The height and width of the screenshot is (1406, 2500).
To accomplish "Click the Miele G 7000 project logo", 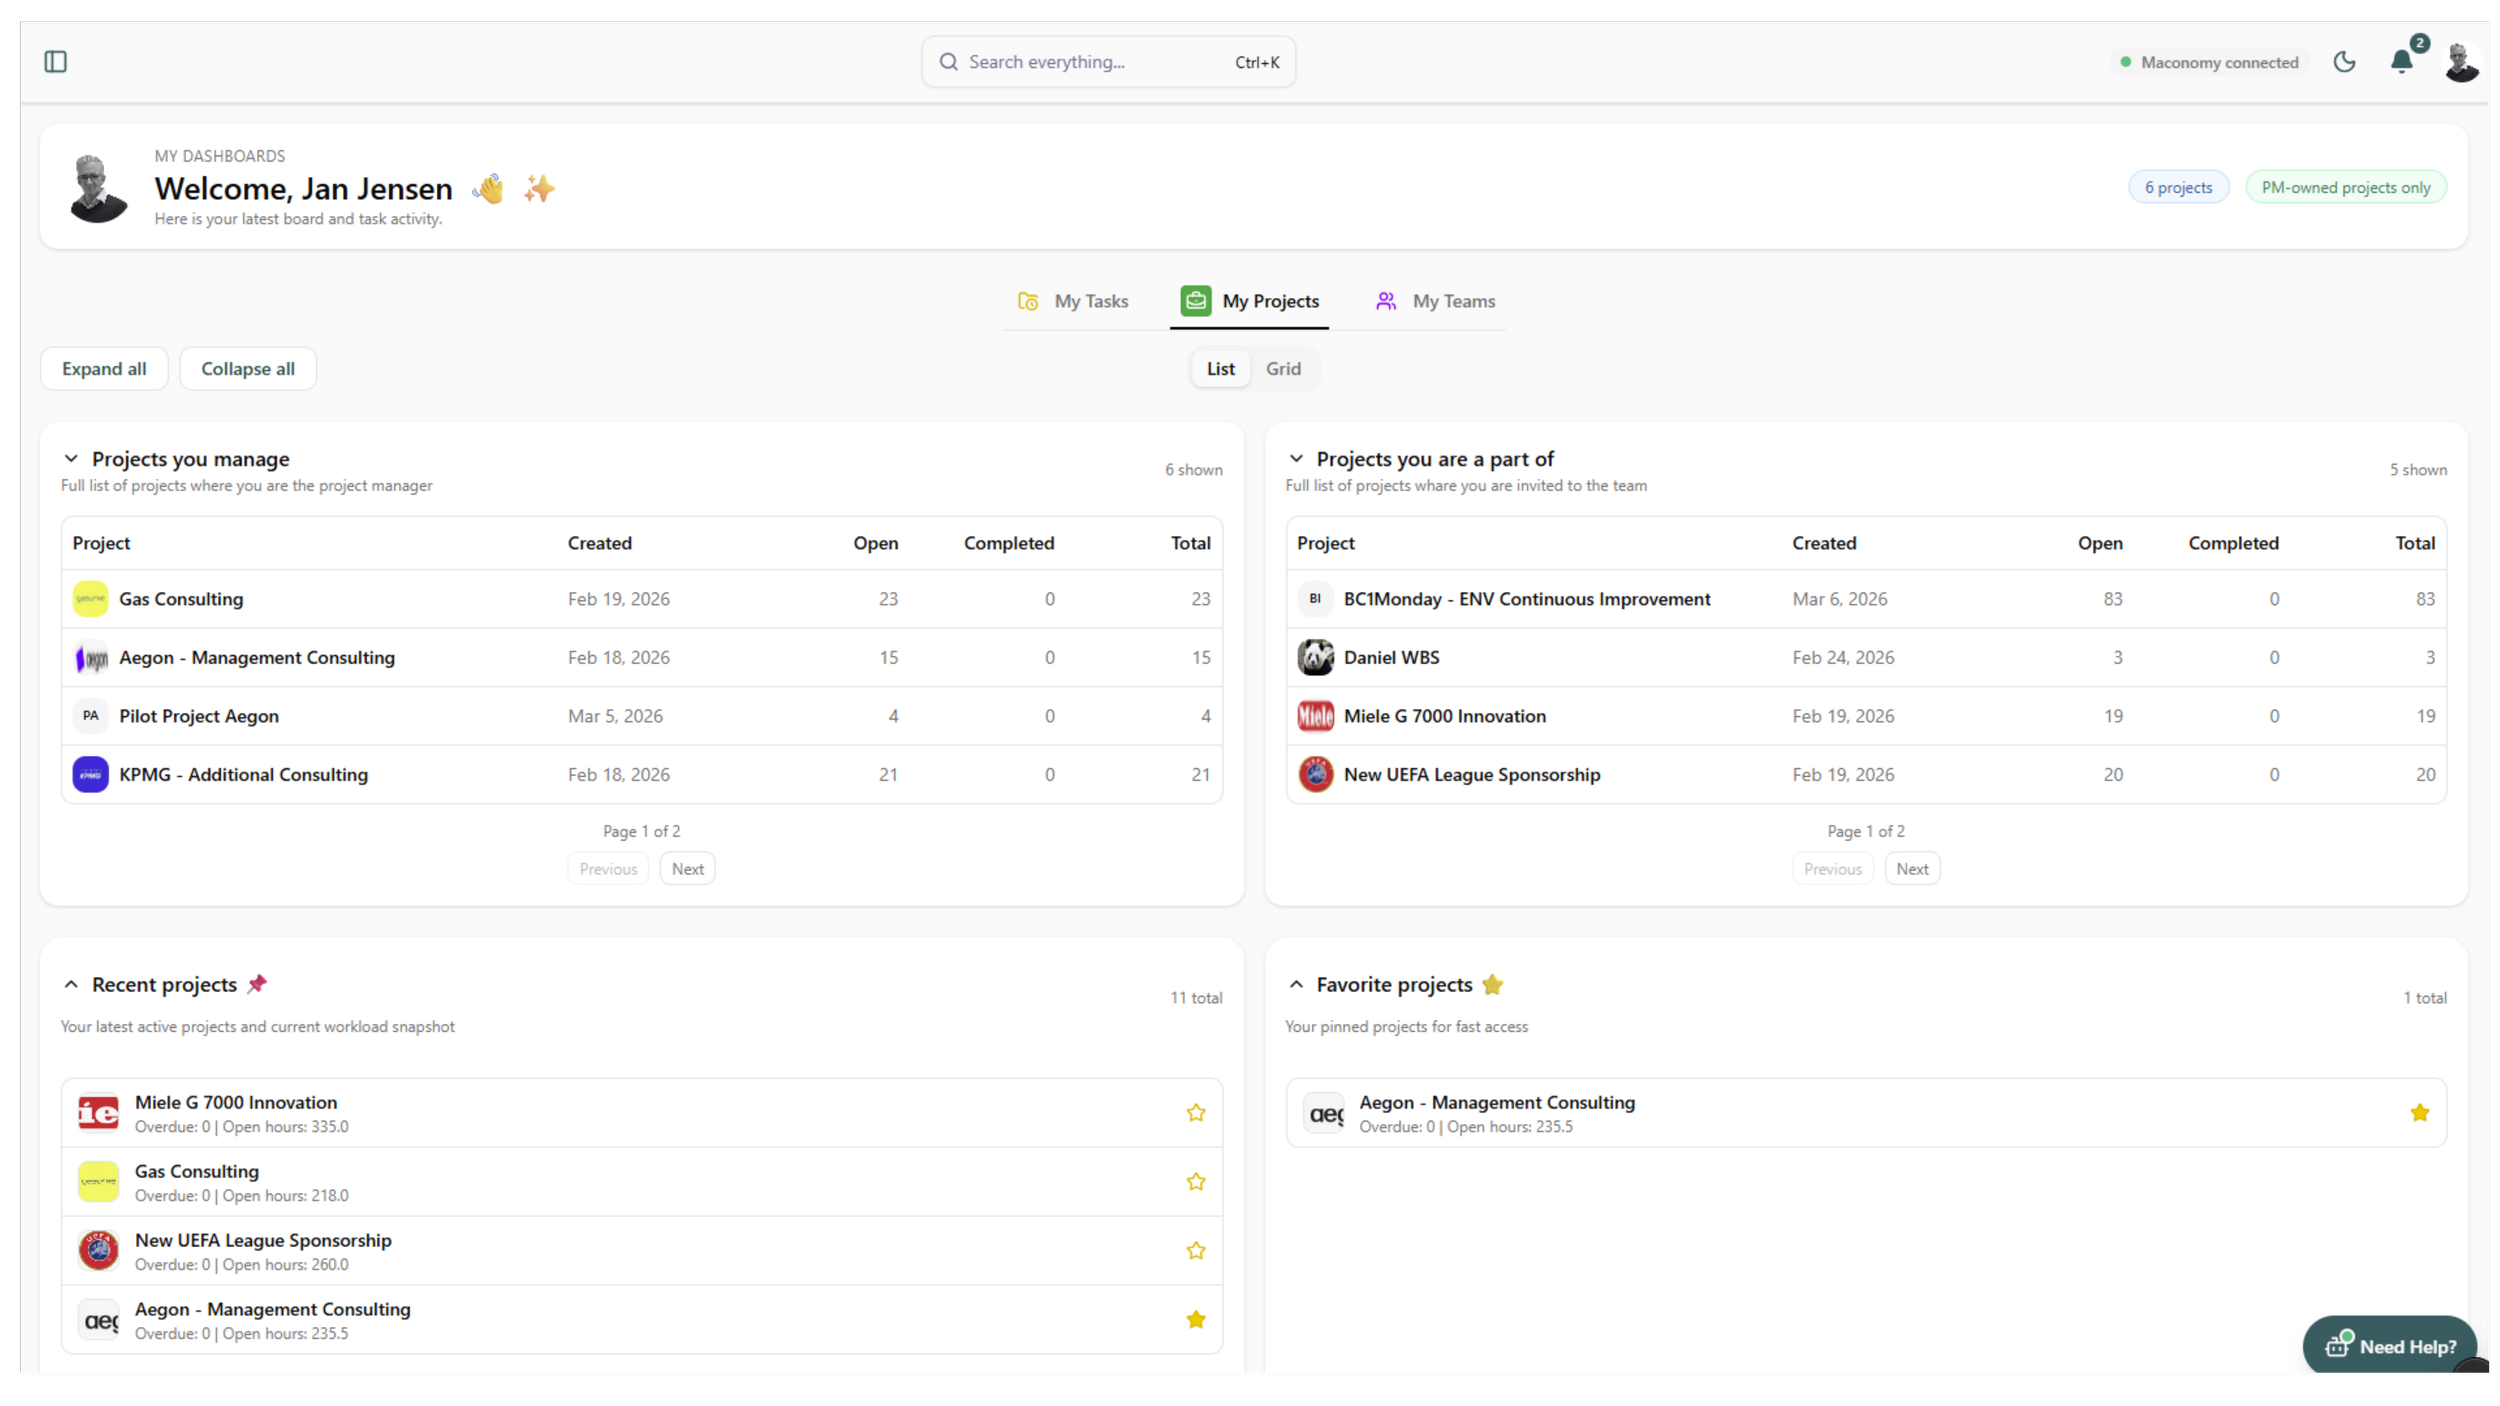I will (x=1315, y=716).
